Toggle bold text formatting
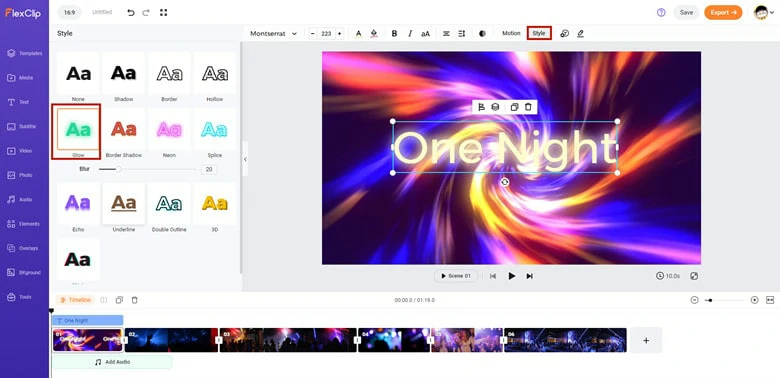 (394, 34)
